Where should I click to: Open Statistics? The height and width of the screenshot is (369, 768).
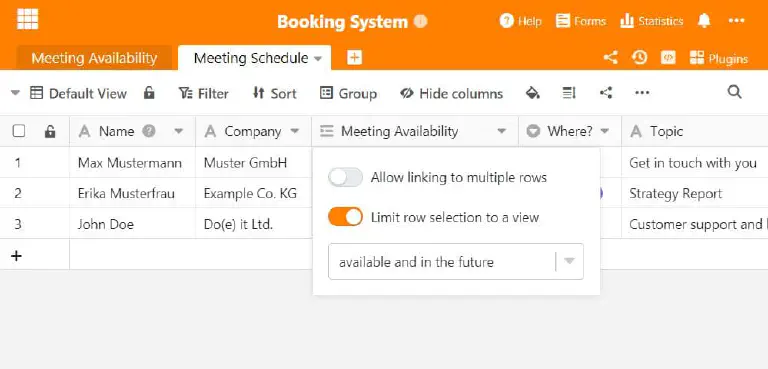tap(651, 21)
